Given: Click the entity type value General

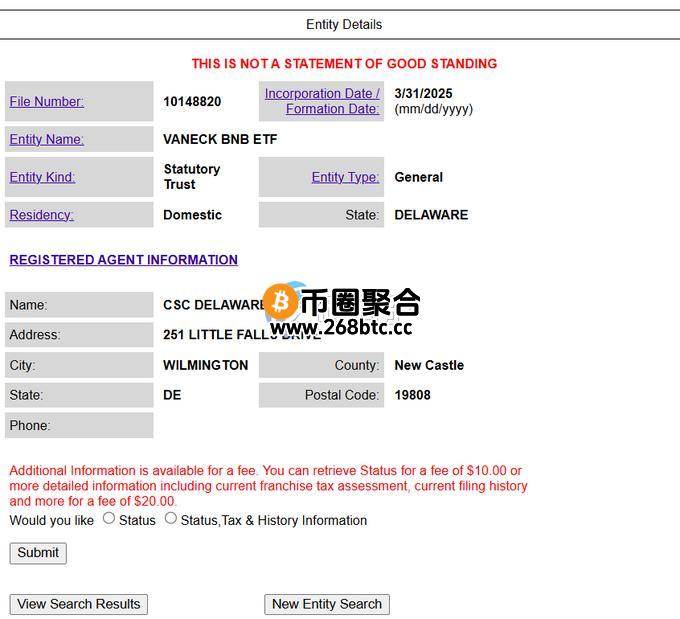Looking at the screenshot, I should (418, 177).
